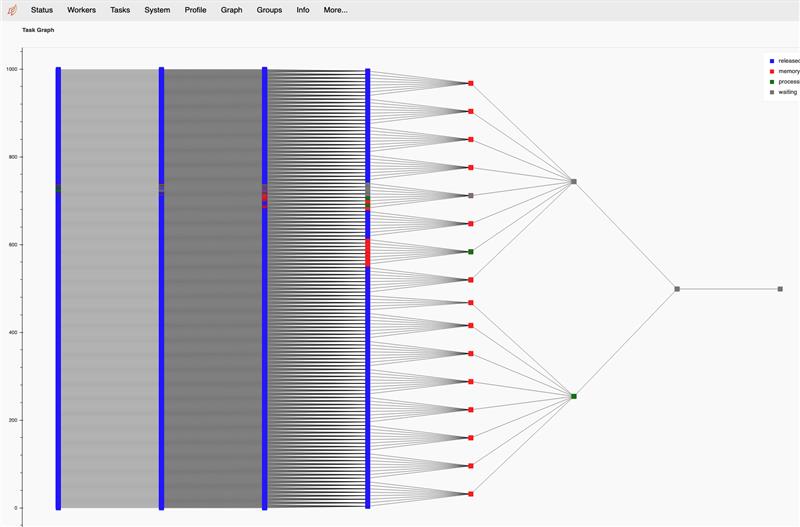Go to the Tasks page
Image resolution: width=800 pixels, height=527 pixels.
click(120, 10)
